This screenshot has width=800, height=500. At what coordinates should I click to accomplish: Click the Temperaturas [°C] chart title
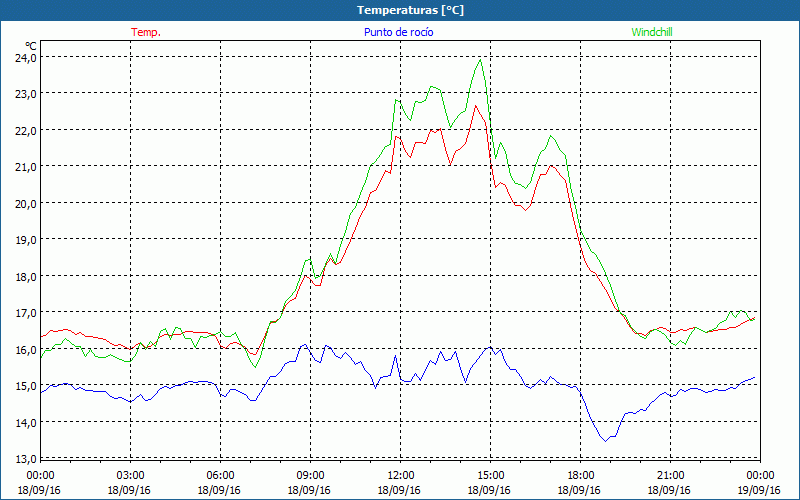point(410,10)
